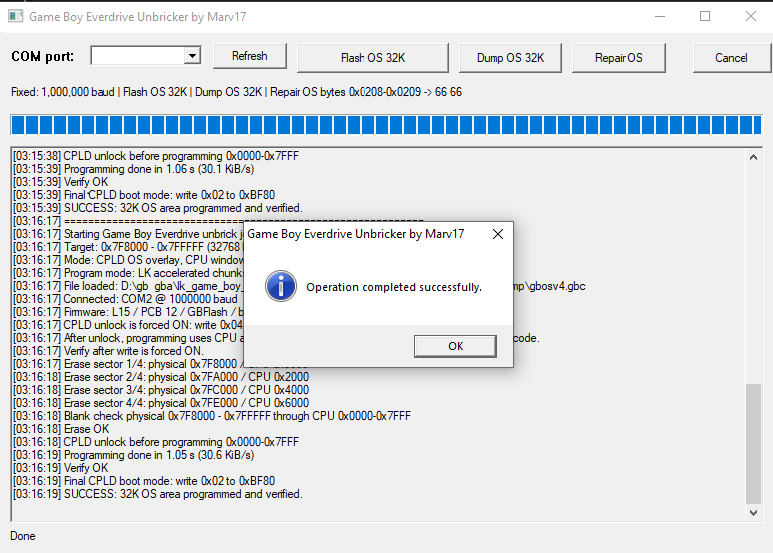Click 'Erase sector 3/4' log line
This screenshot has height=553, width=773.
point(161,390)
